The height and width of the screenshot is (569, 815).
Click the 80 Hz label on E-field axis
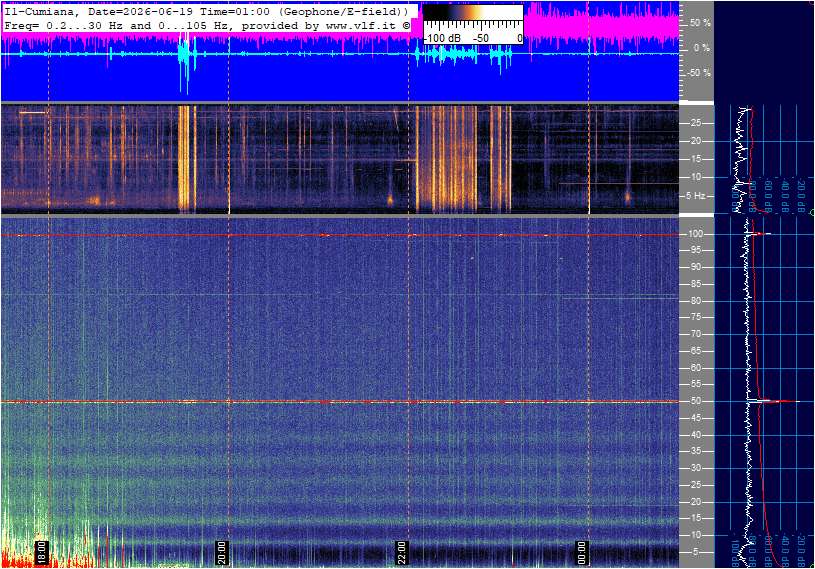pyautogui.click(x=695, y=301)
